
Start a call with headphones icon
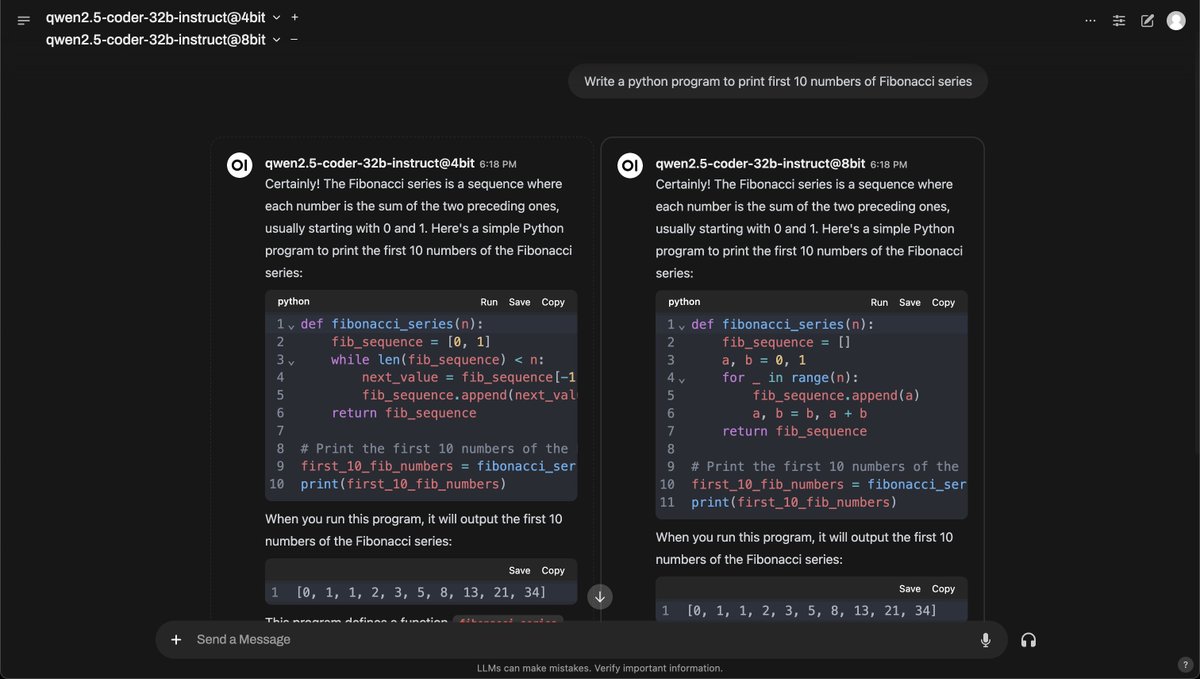click(1028, 640)
